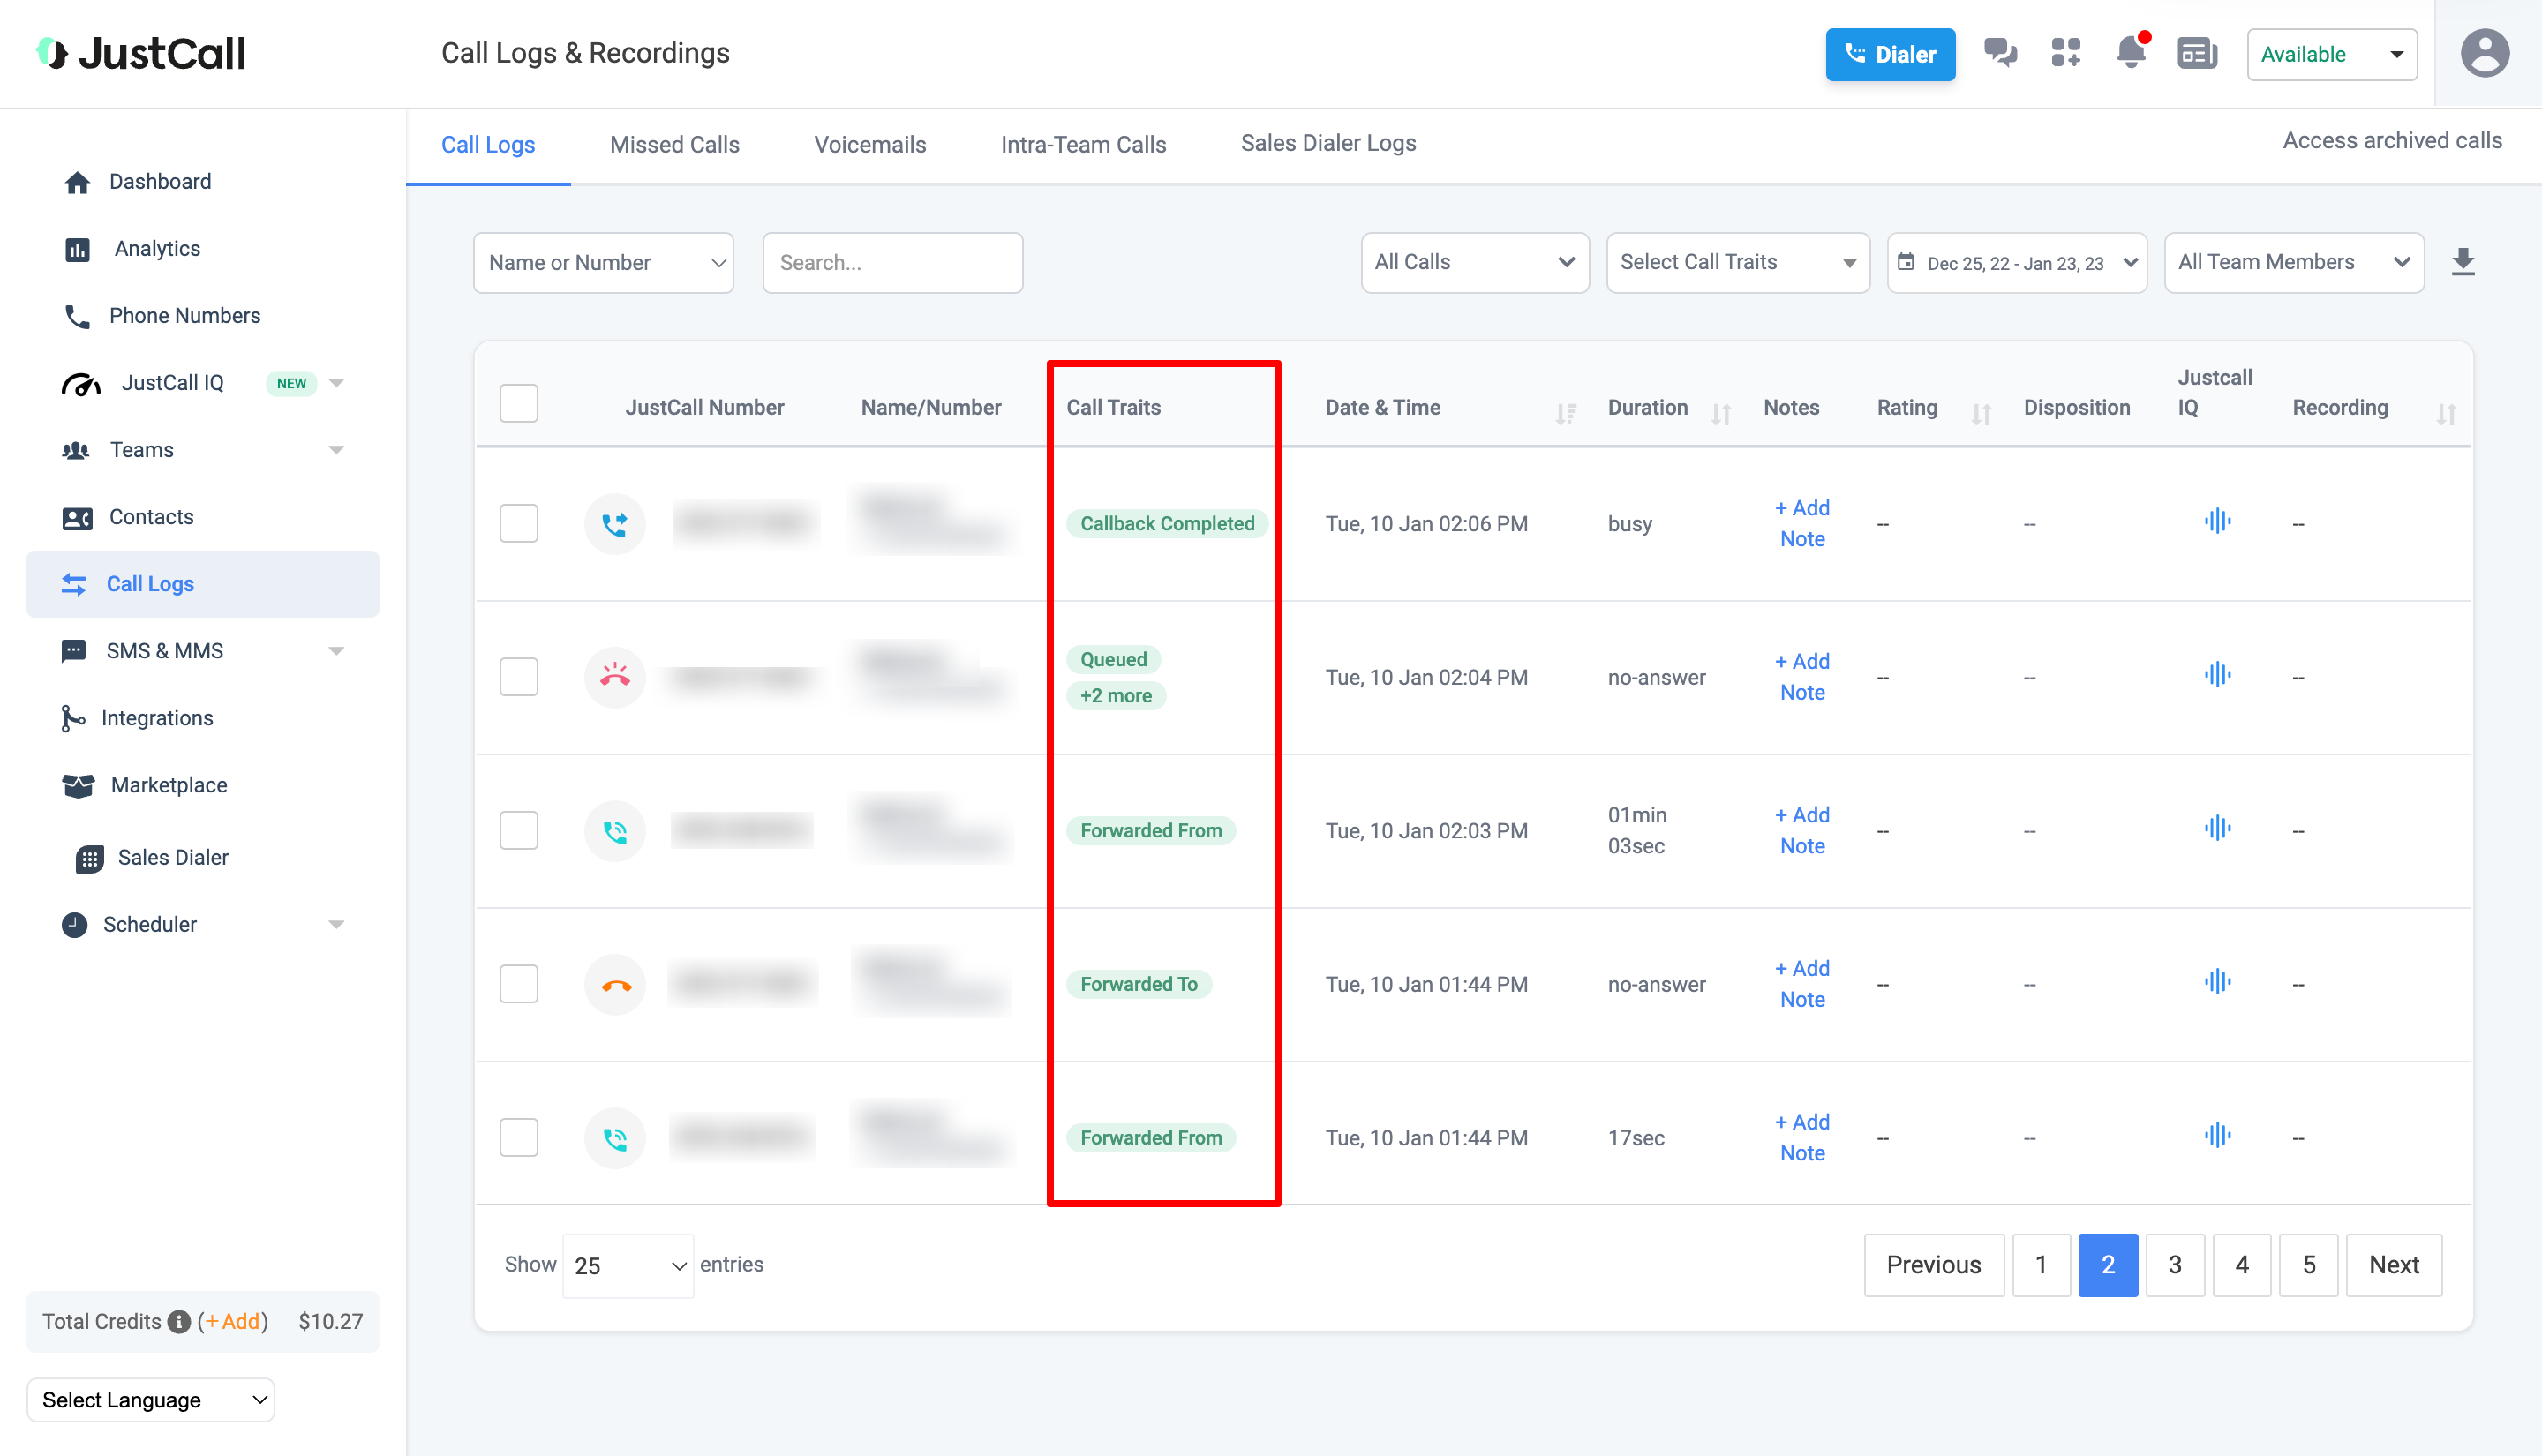2542x1456 pixels.
Task: Open Integrations in sidebar
Action: click(157, 717)
